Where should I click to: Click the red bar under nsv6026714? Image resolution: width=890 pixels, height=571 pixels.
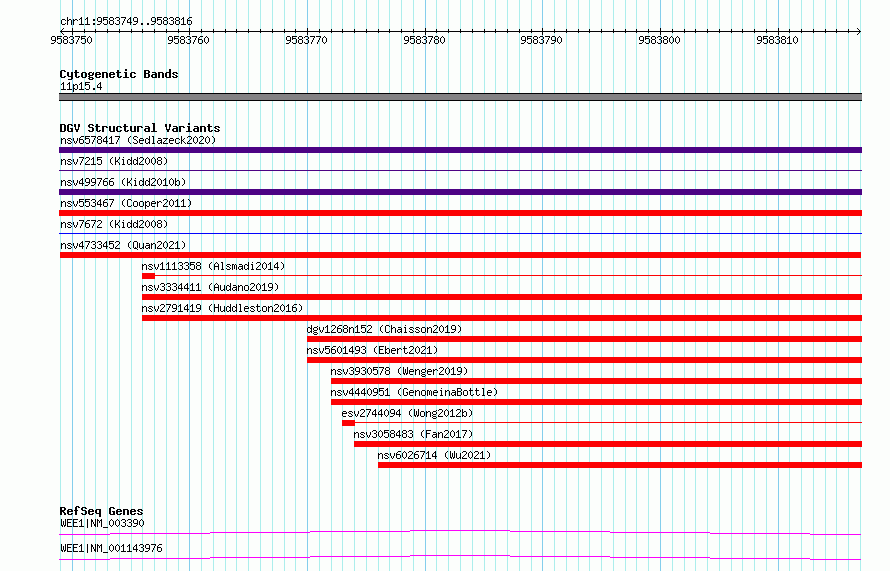620,465
